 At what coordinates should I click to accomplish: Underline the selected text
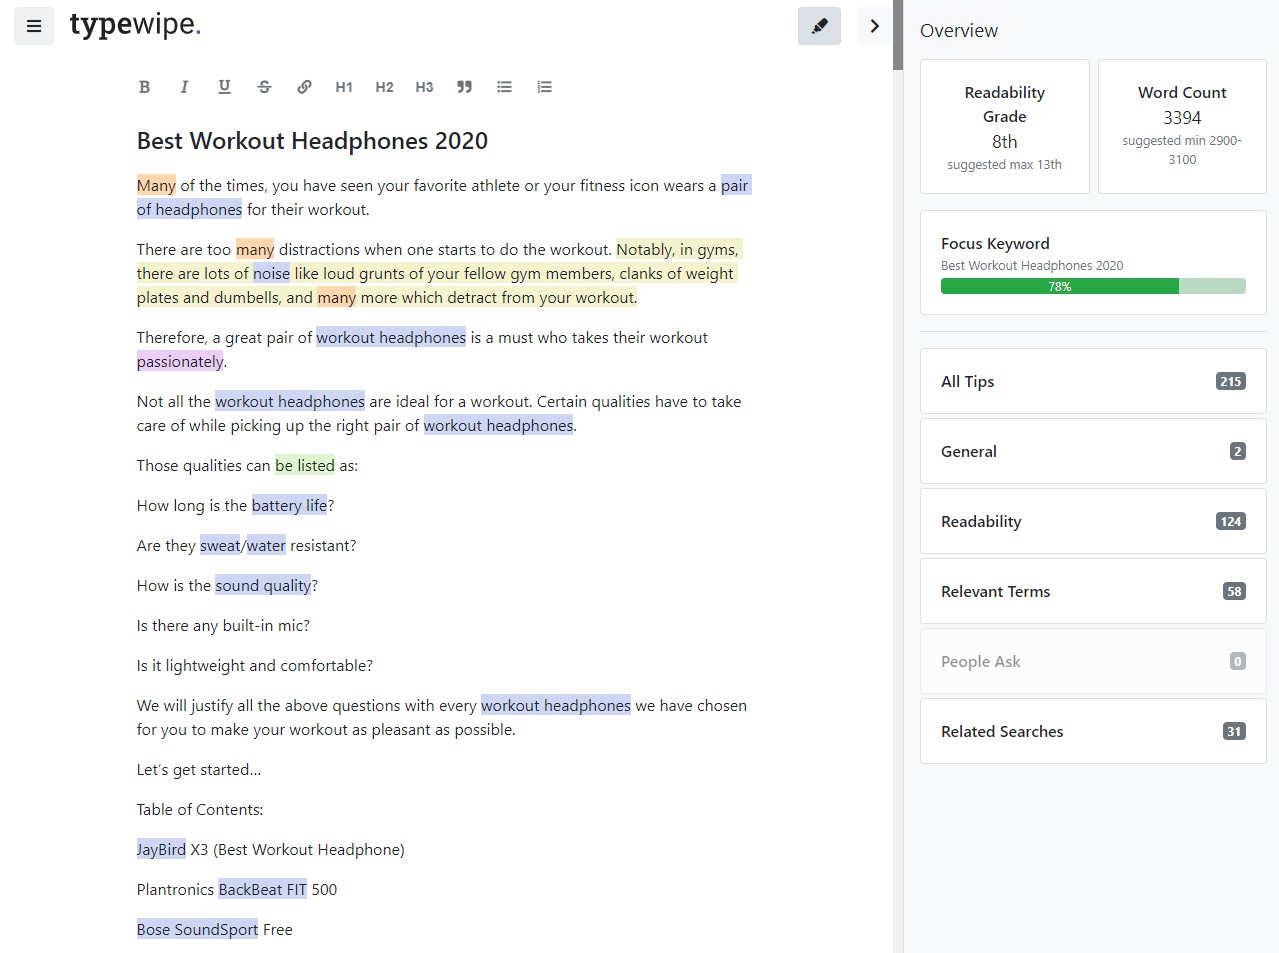224,87
